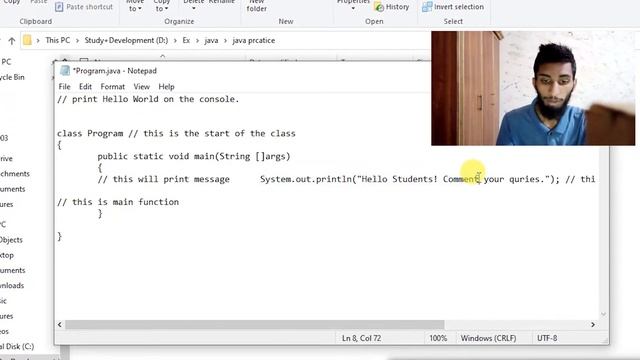Expand chevron after java breadcrumb
Screen dimensions: 640x360
pyautogui.click(x=225, y=40)
